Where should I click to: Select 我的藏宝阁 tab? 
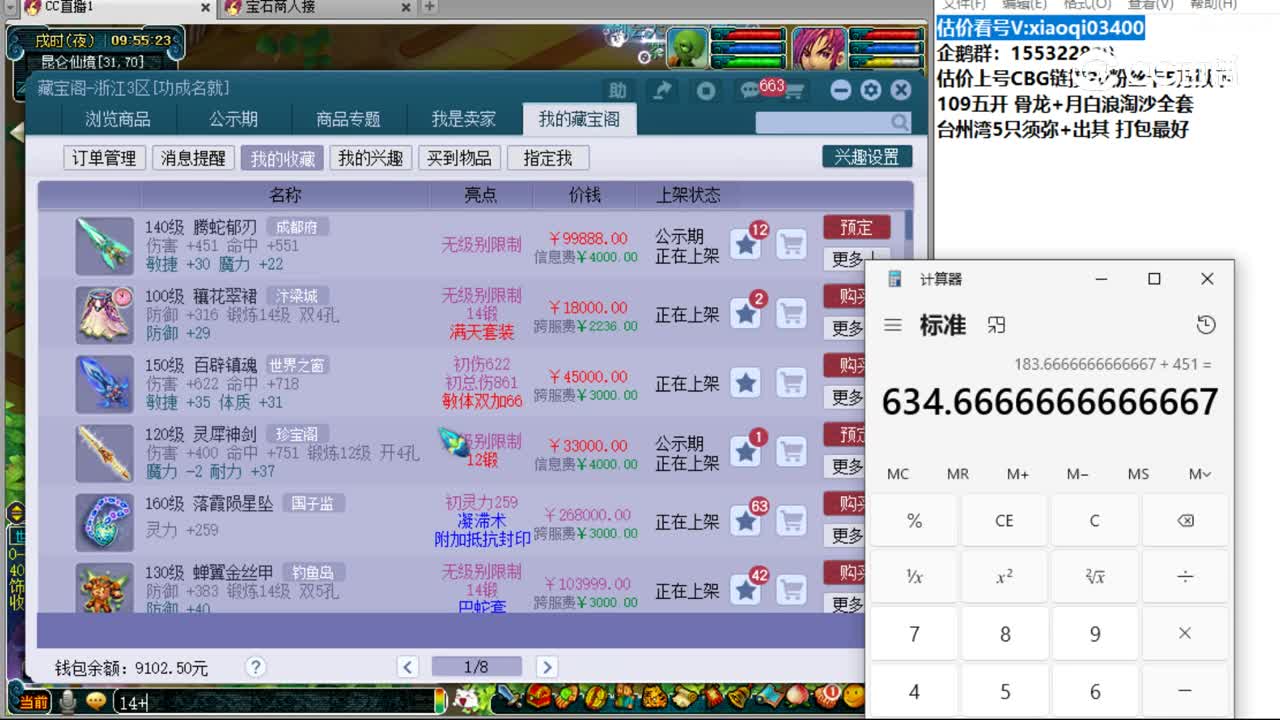point(579,119)
